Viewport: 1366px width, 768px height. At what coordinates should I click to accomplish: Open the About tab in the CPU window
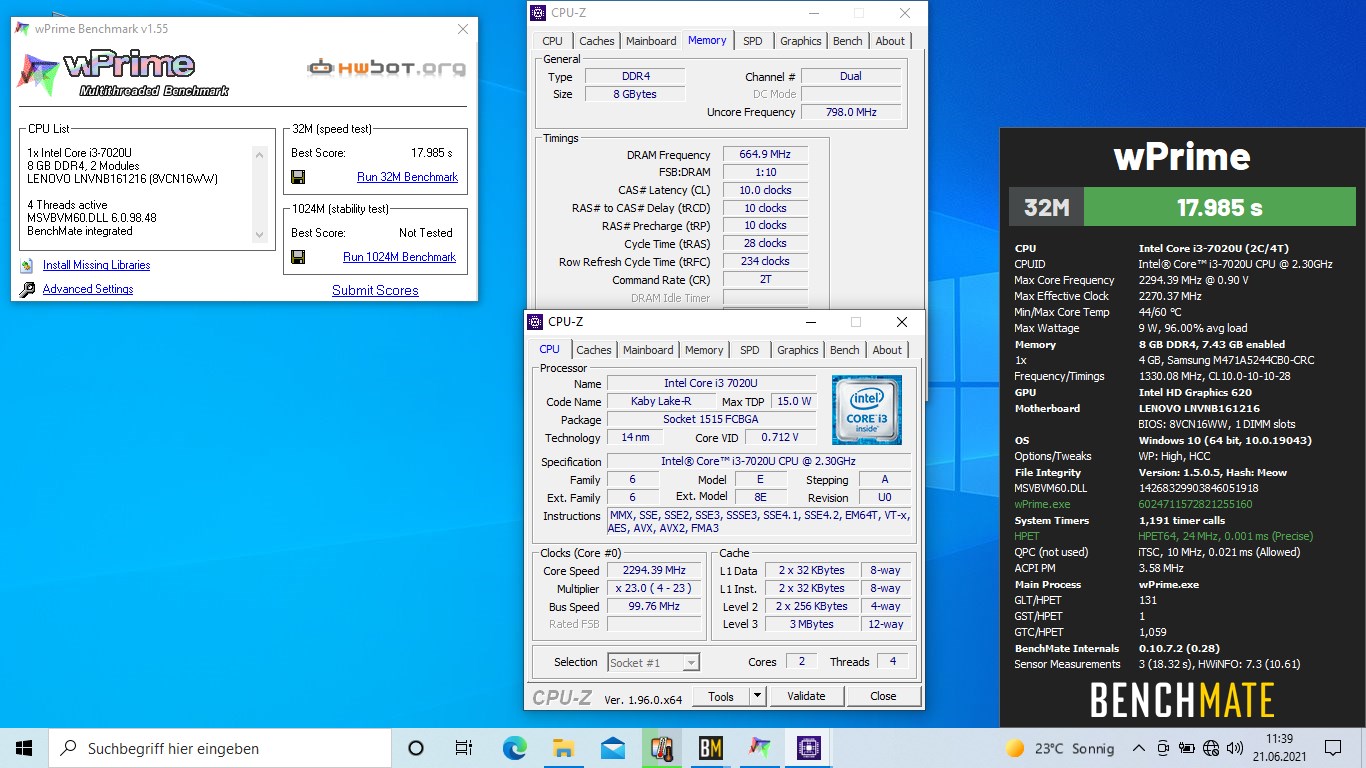[x=887, y=350]
